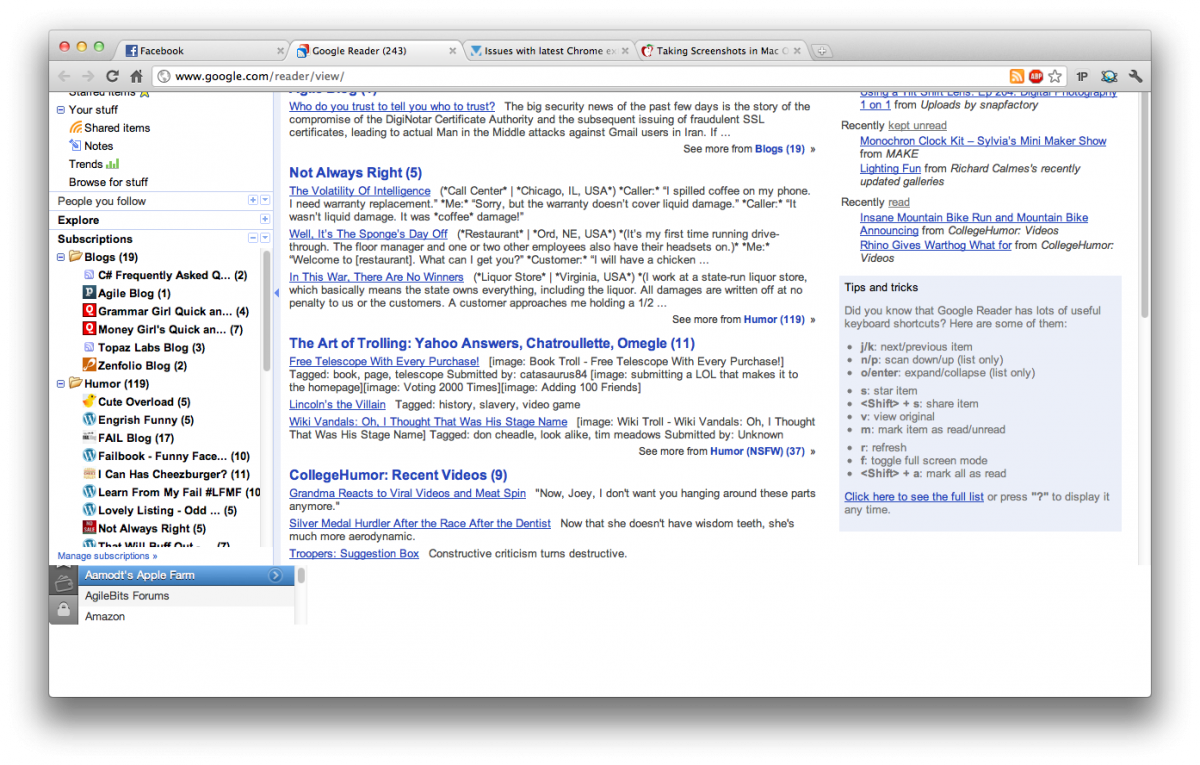This screenshot has width=1200, height=765.
Task: Click the arrow beside Aamodt's Apple Farm
Action: pyautogui.click(x=276, y=575)
